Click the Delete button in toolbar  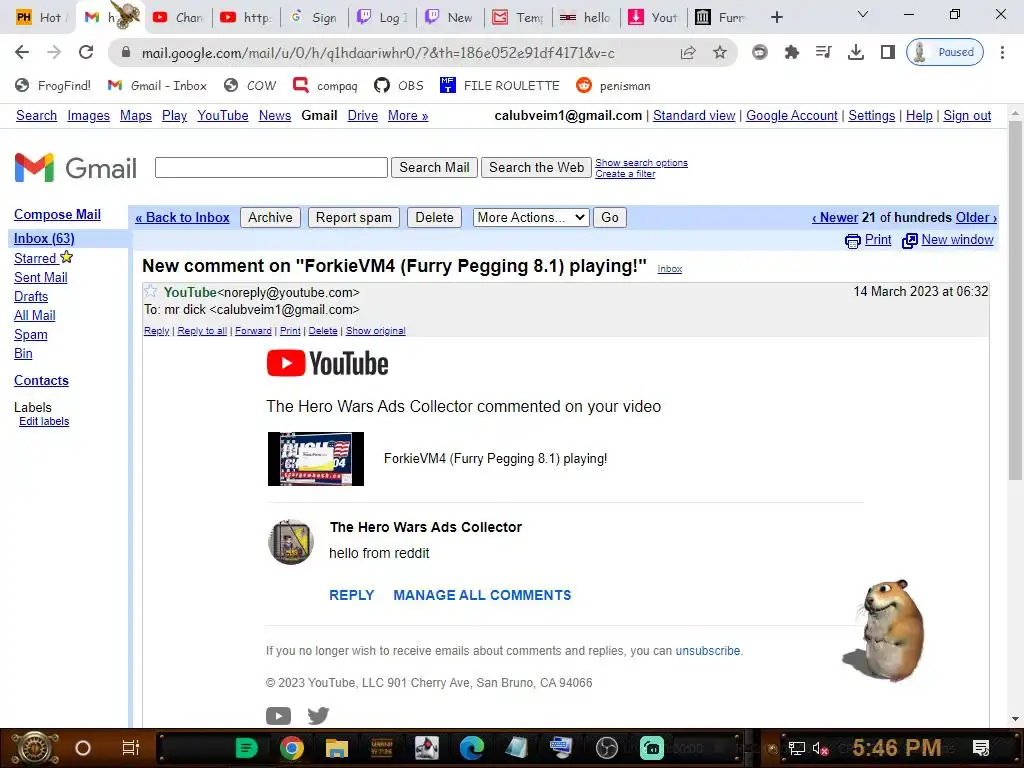[x=434, y=217]
